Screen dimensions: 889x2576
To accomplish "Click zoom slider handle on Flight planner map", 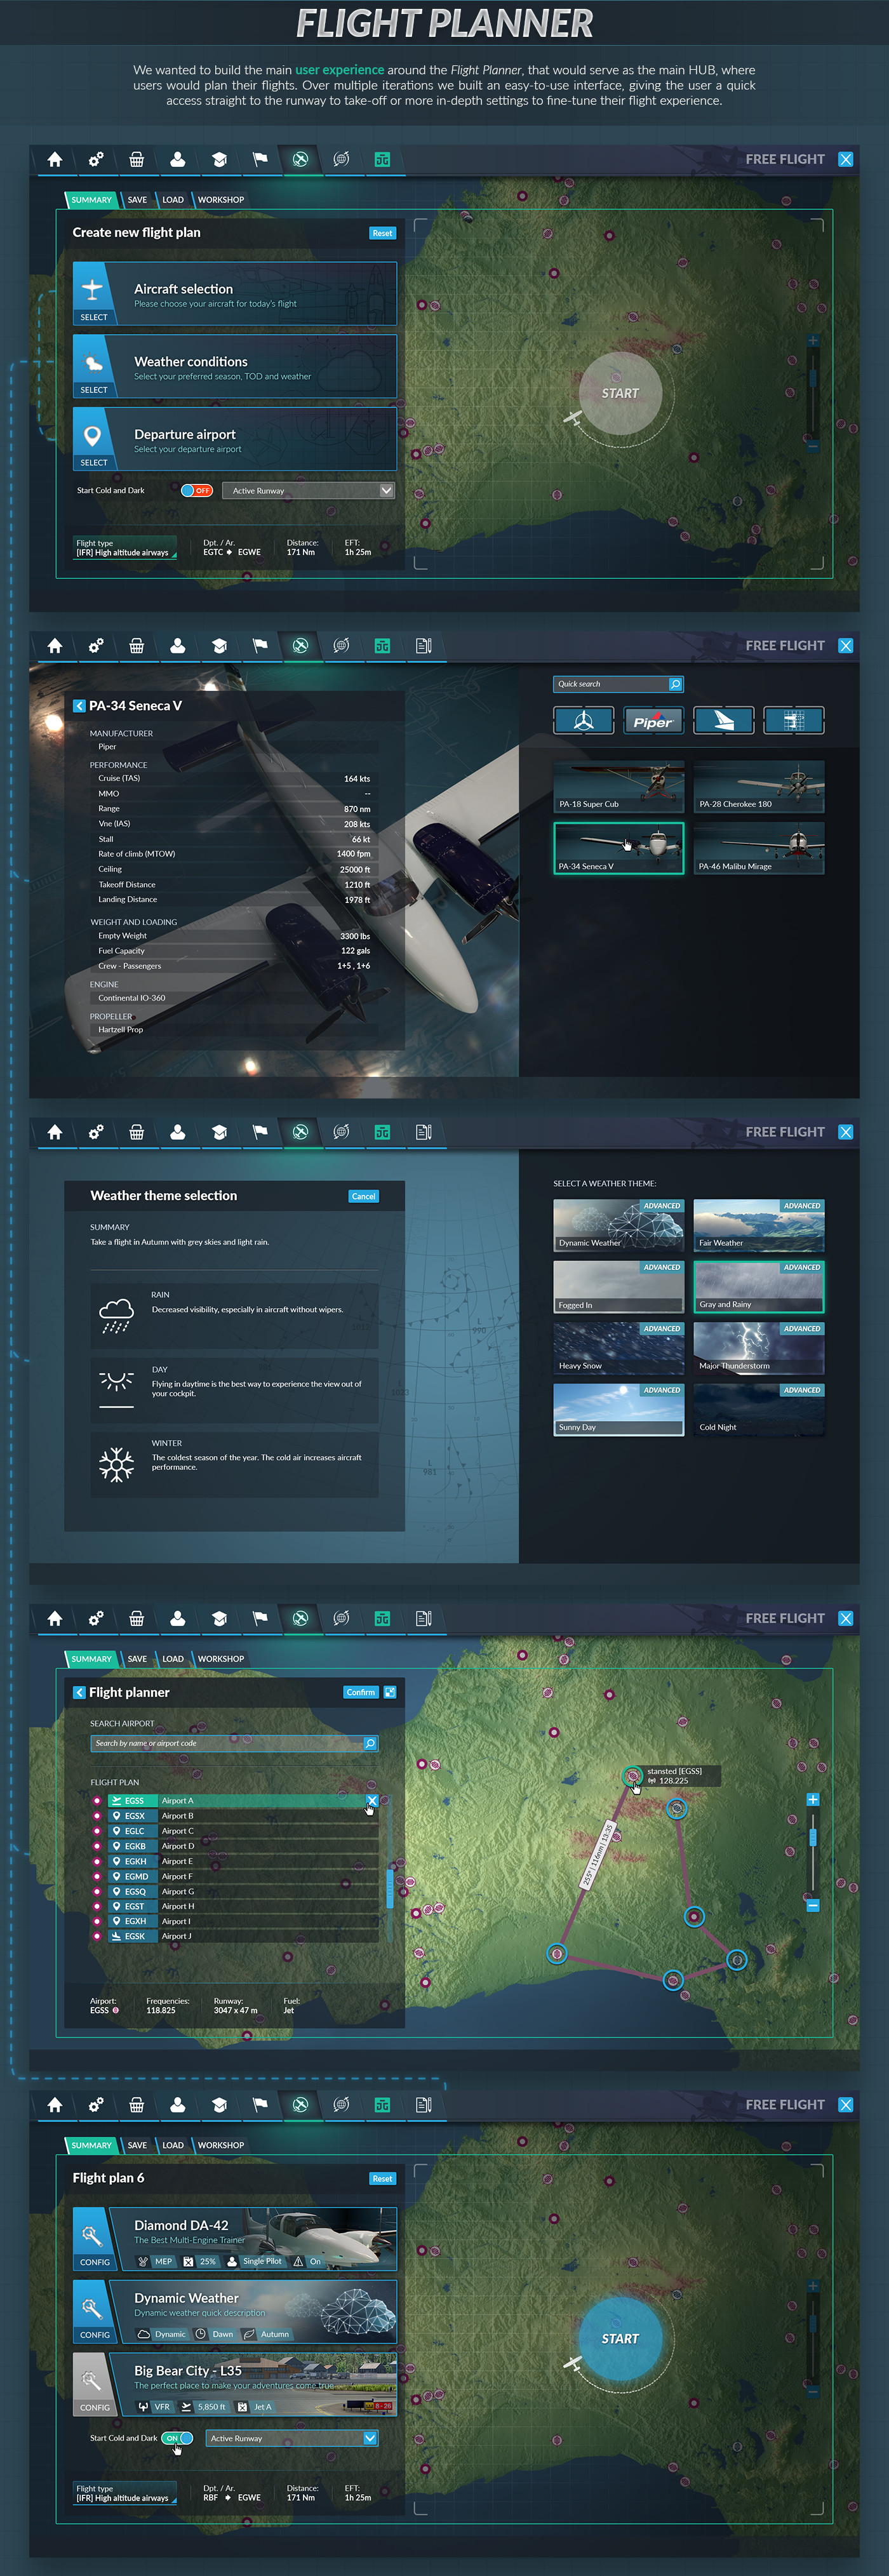I will point(813,1837).
